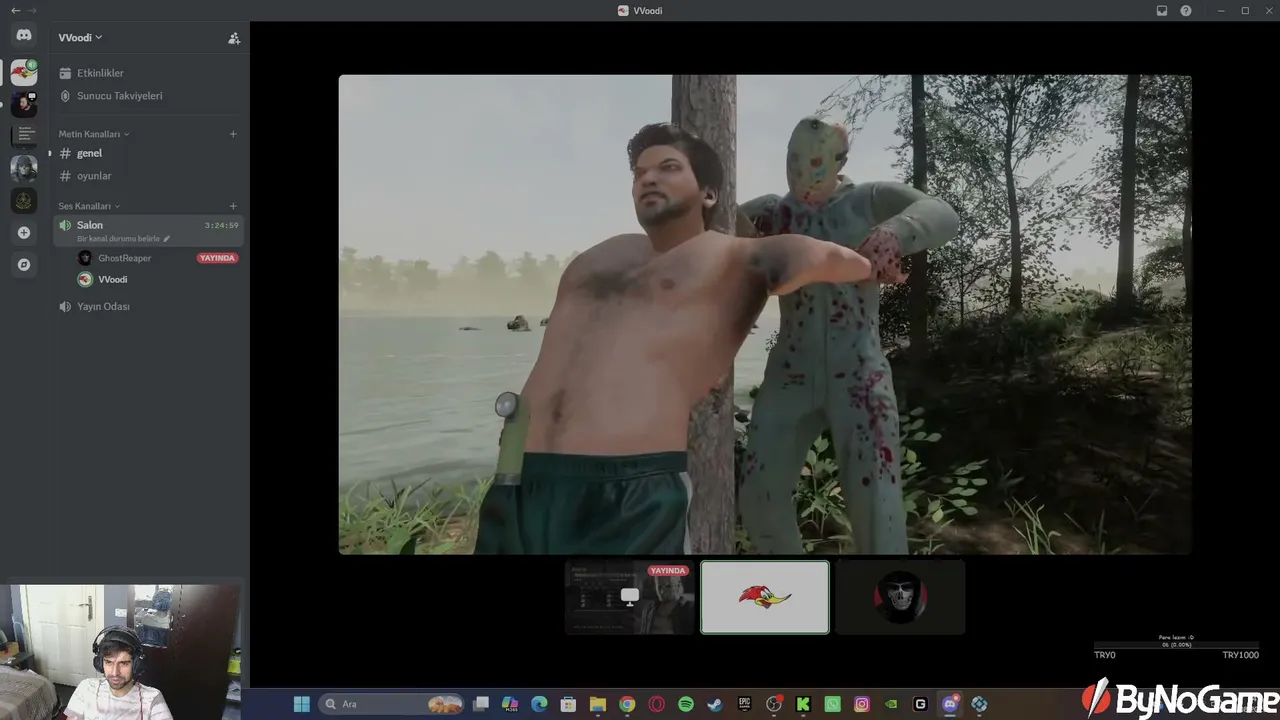
Task: Select GhostReaper in the voice channel
Action: [125, 258]
